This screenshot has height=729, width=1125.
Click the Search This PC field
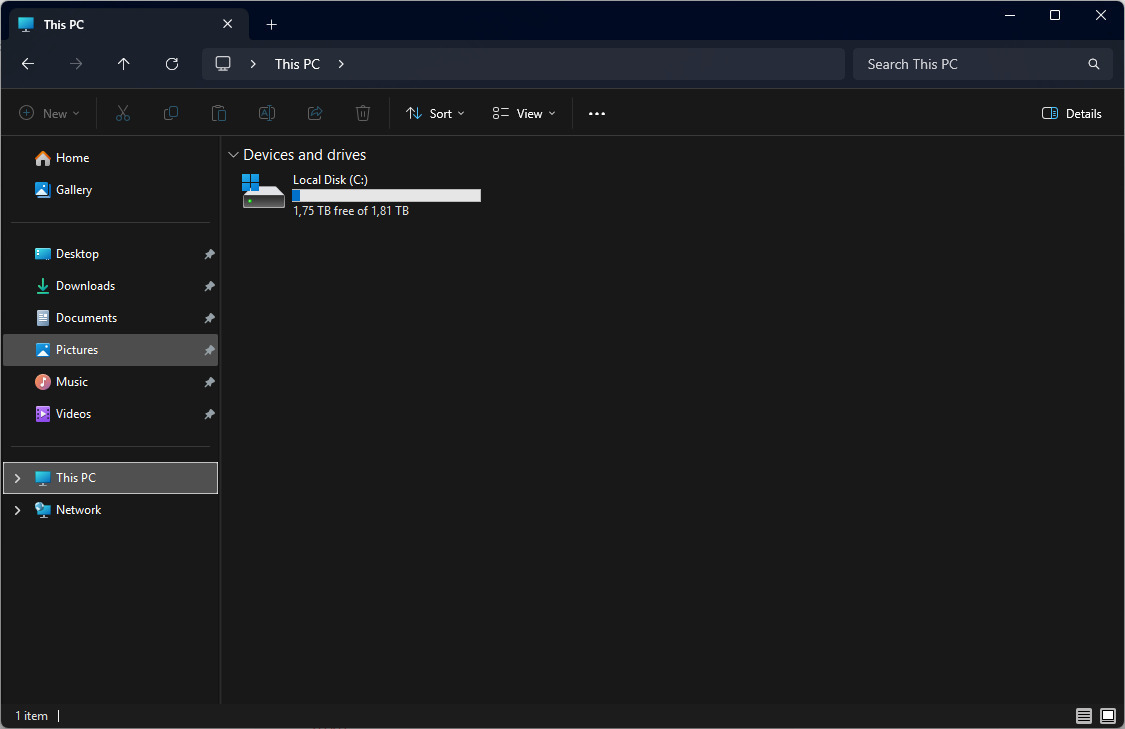pyautogui.click(x=982, y=64)
